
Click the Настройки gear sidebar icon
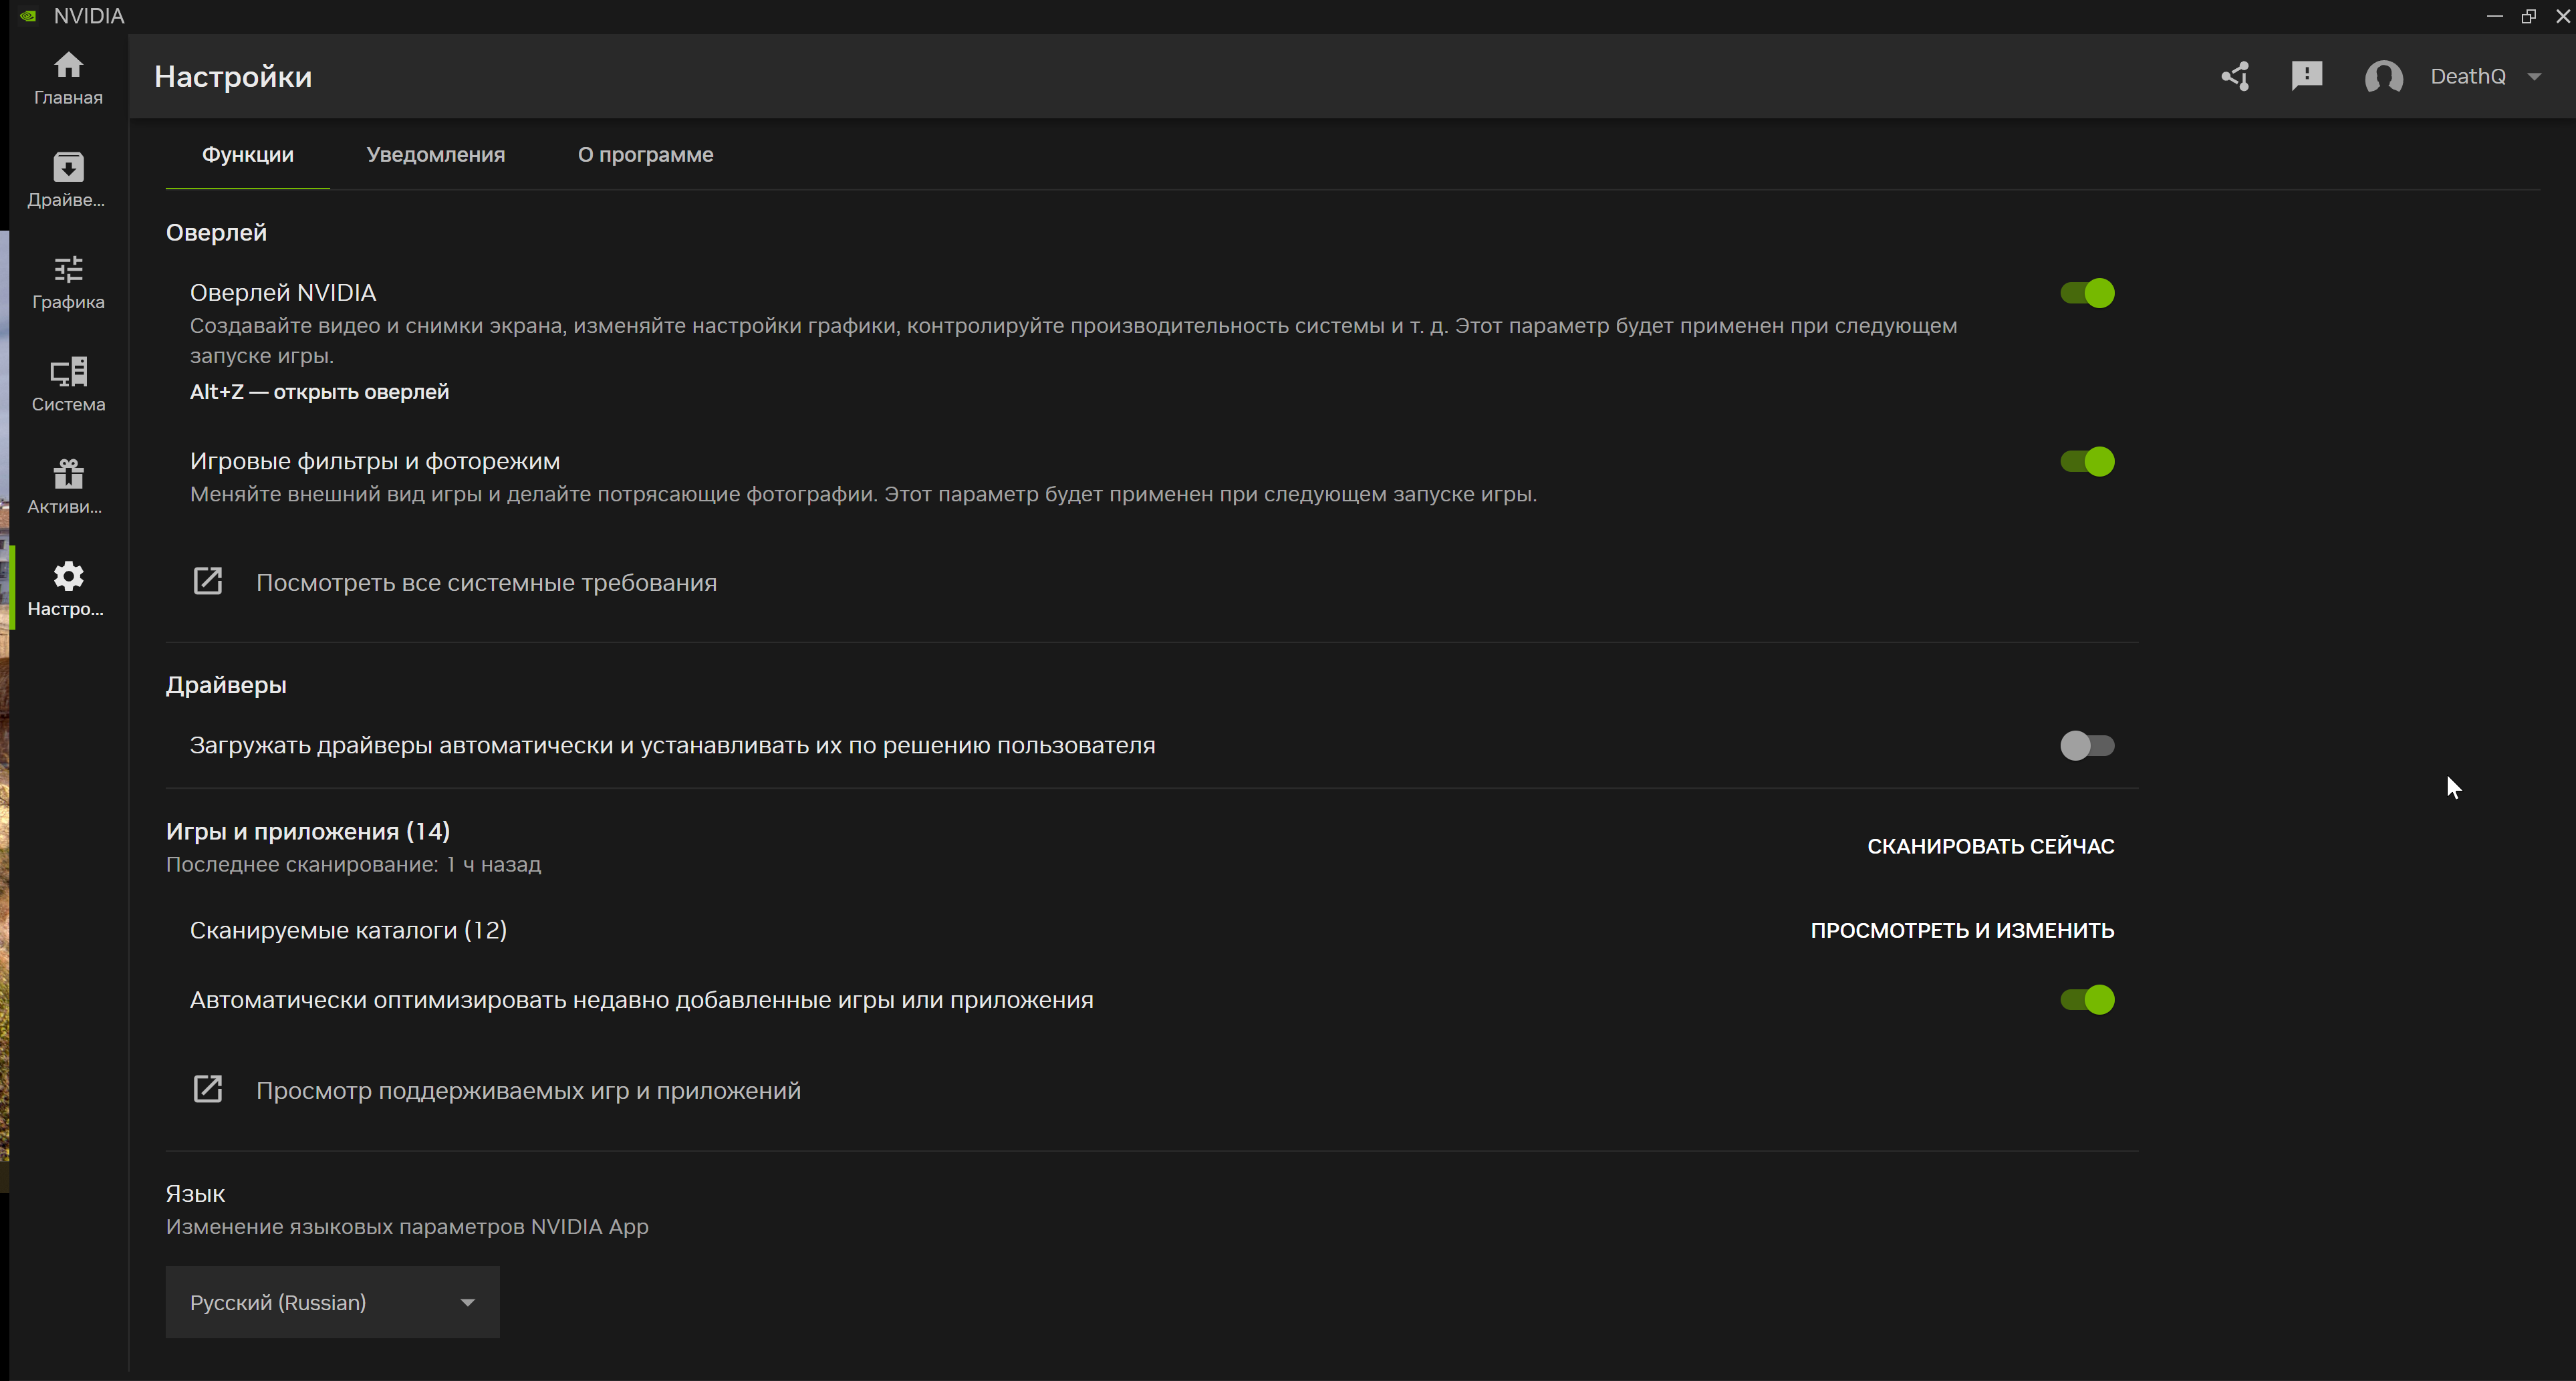pos(68,588)
